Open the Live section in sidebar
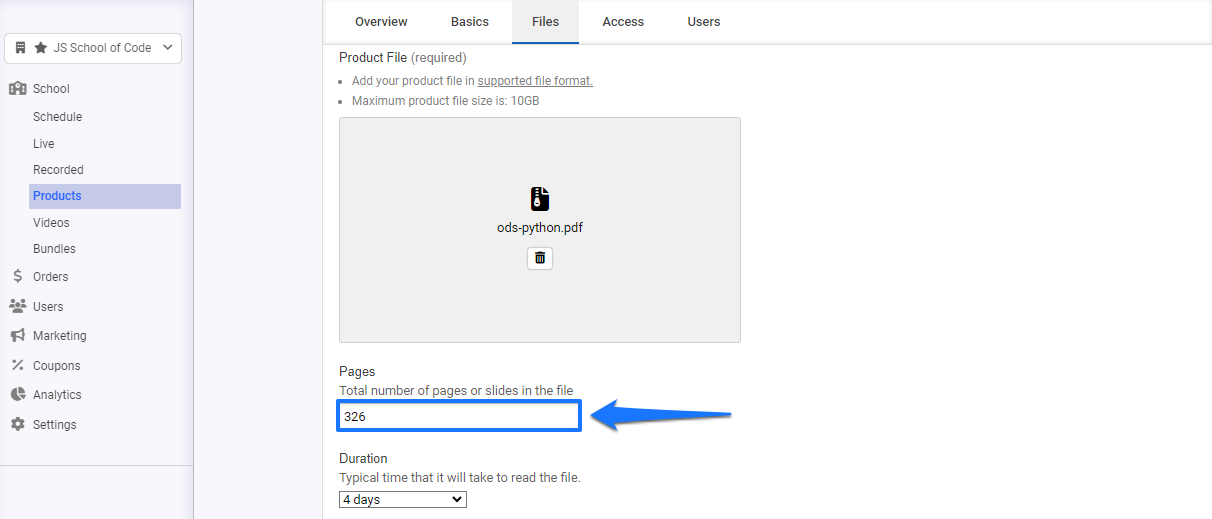This screenshot has width=1212, height=519. (44, 144)
